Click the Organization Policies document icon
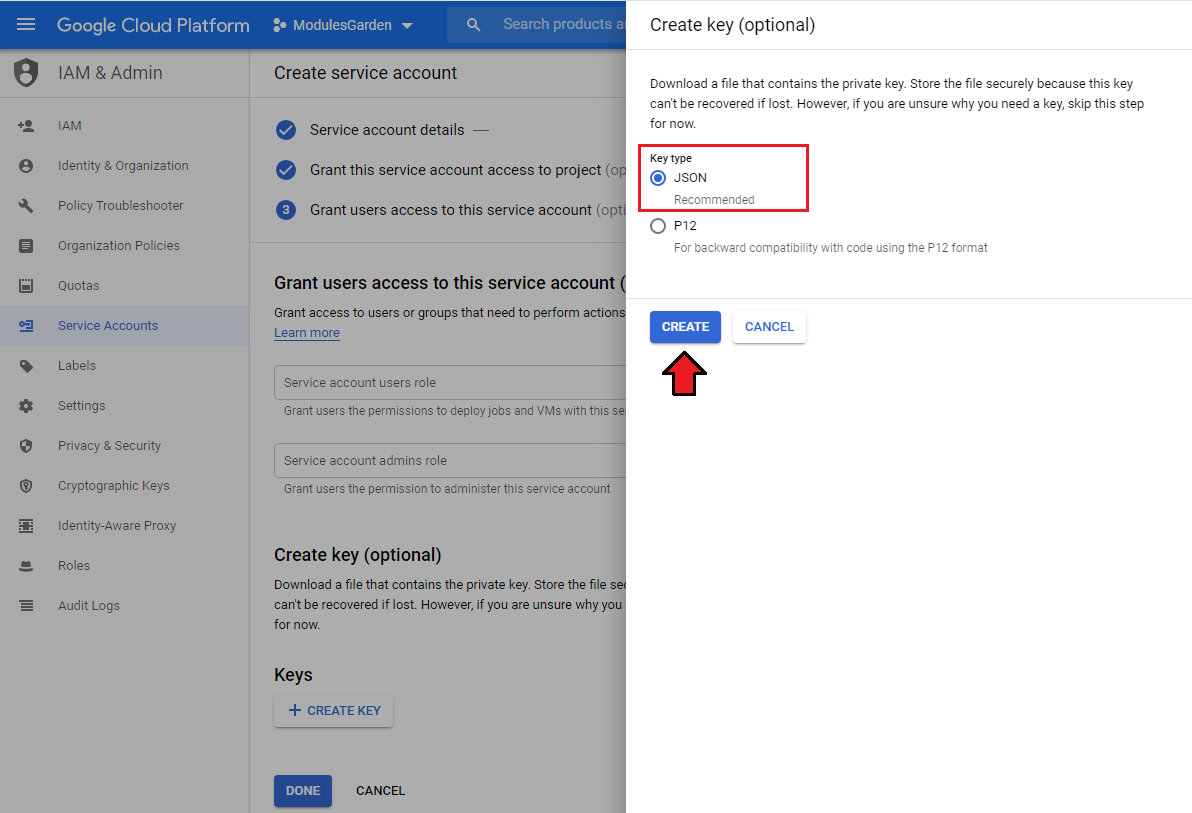Image resolution: width=1192 pixels, height=813 pixels. [26, 246]
